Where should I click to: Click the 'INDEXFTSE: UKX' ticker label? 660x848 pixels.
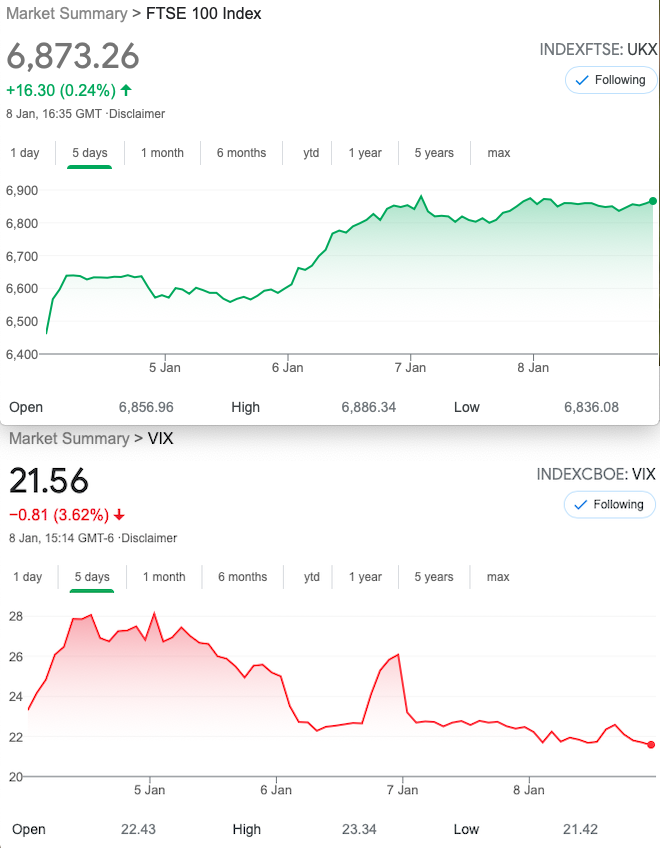[x=598, y=50]
